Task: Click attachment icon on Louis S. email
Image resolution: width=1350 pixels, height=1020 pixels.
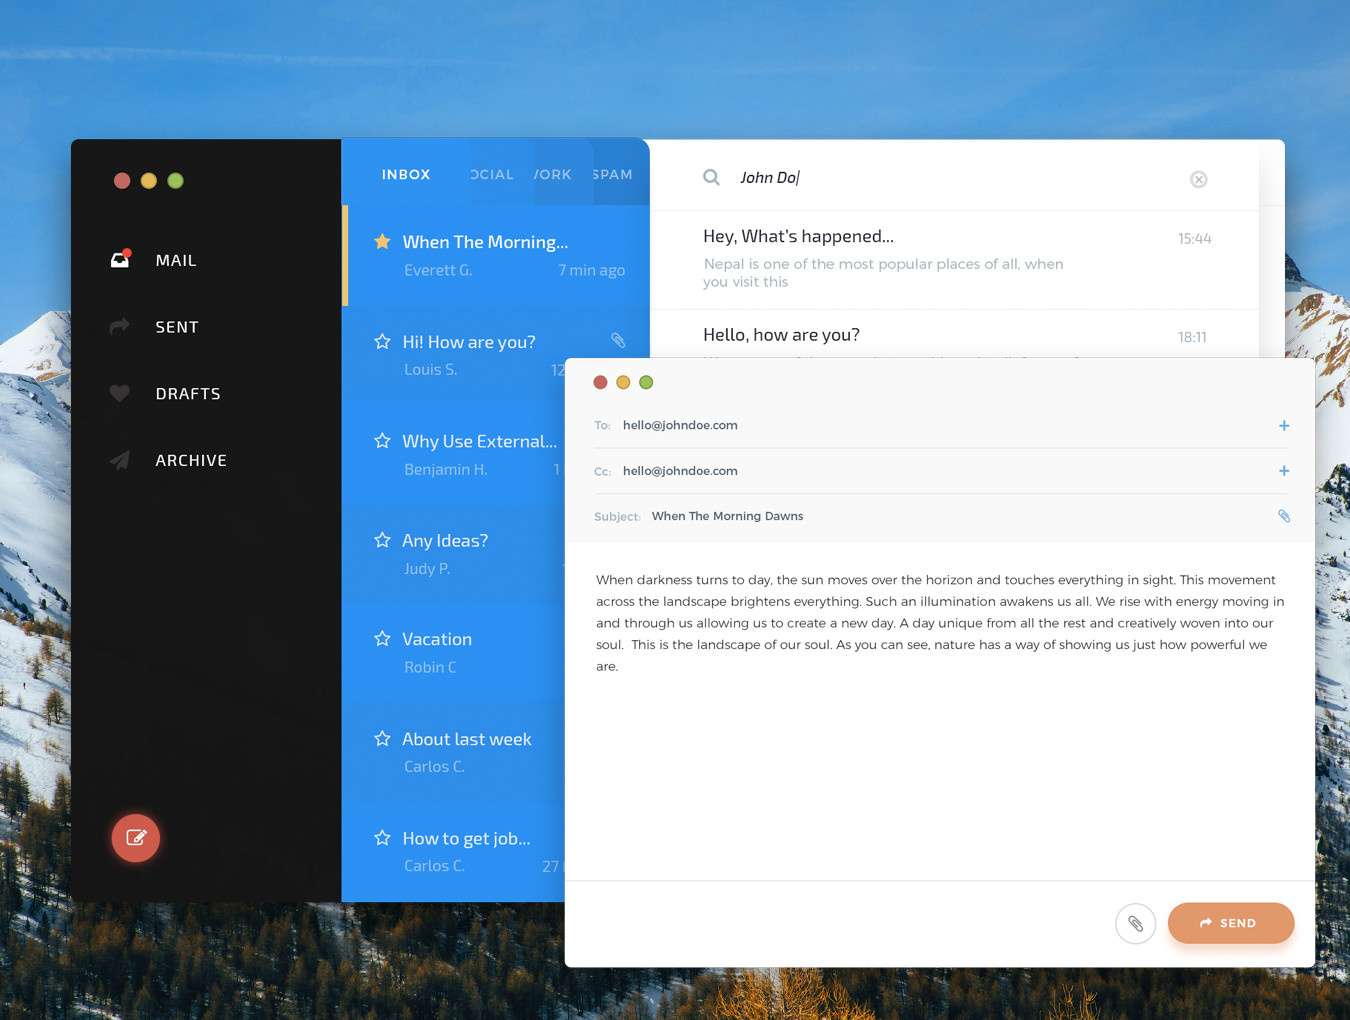Action: point(618,341)
